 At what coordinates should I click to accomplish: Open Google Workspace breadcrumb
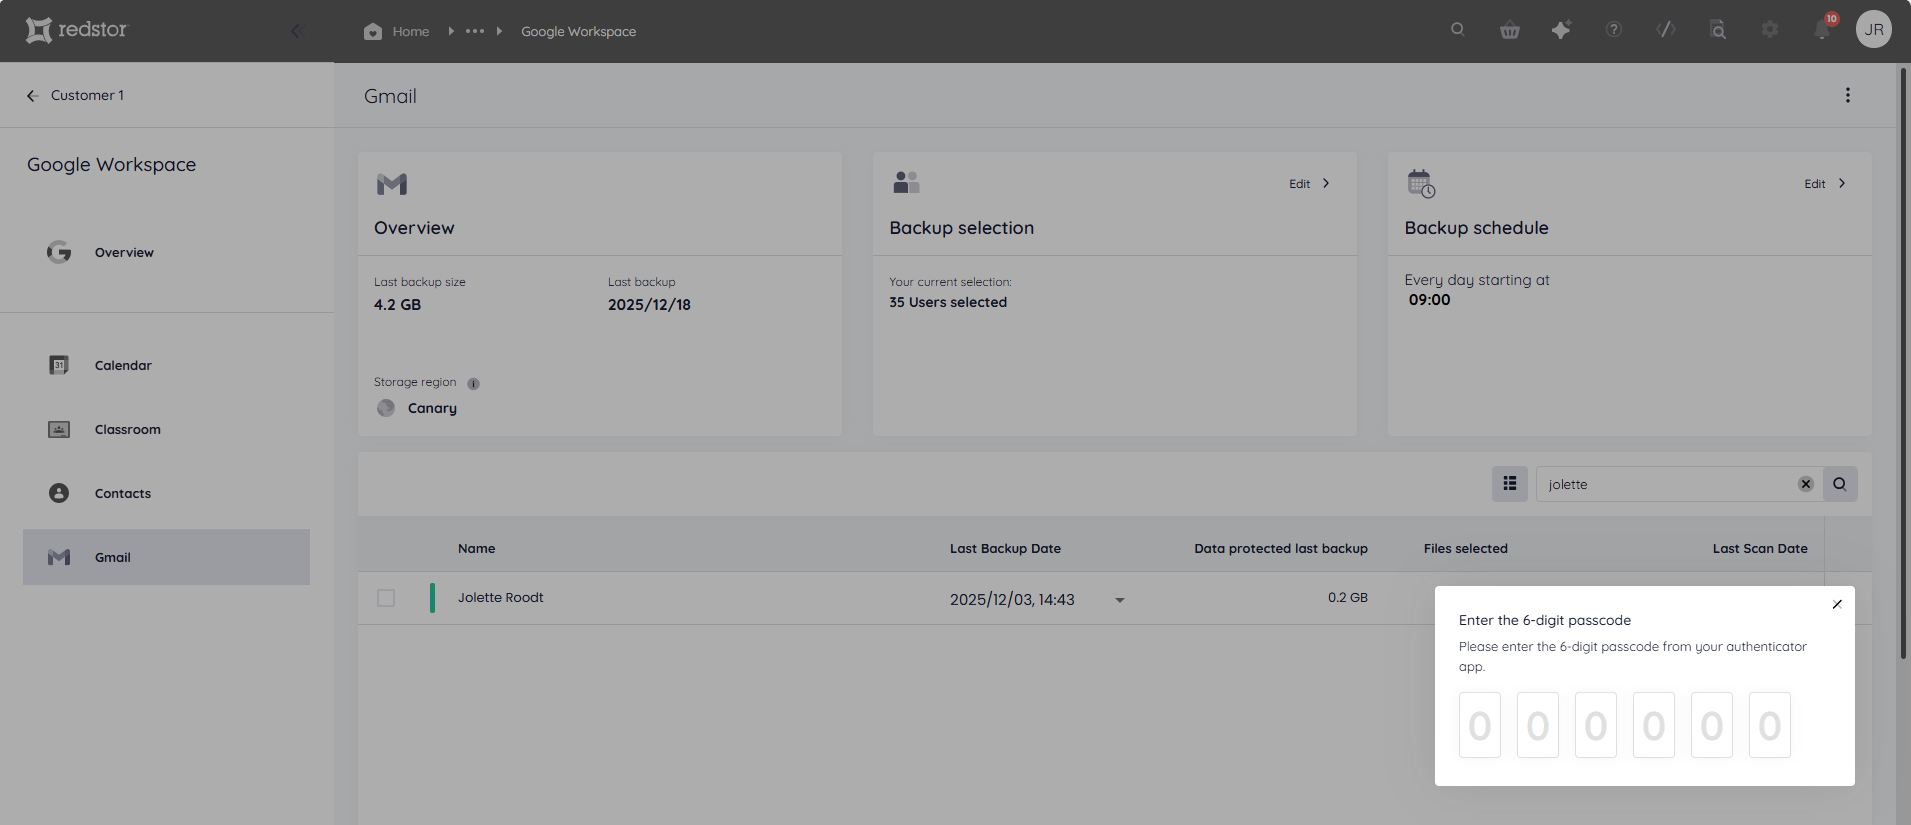[578, 31]
